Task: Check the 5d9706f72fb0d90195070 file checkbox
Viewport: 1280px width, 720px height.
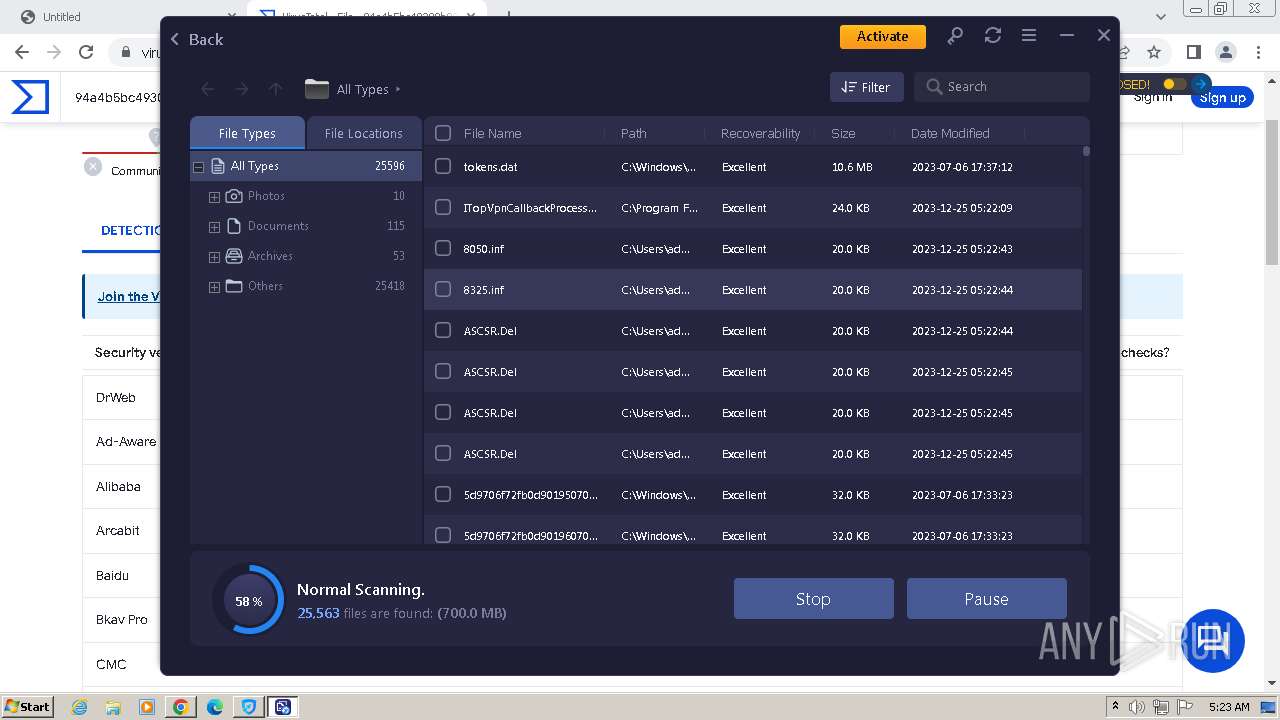Action: tap(443, 495)
